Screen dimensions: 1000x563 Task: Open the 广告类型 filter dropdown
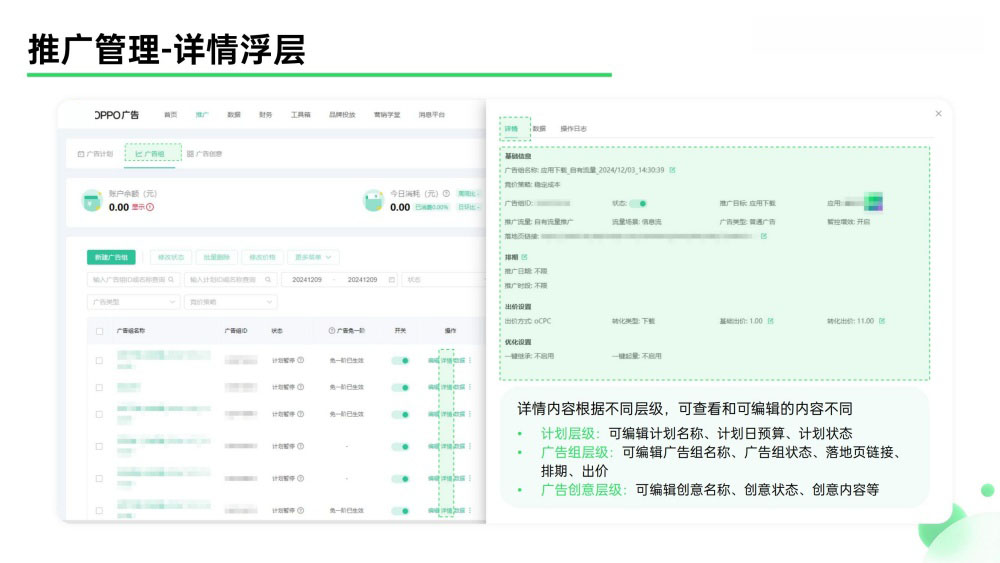133,302
